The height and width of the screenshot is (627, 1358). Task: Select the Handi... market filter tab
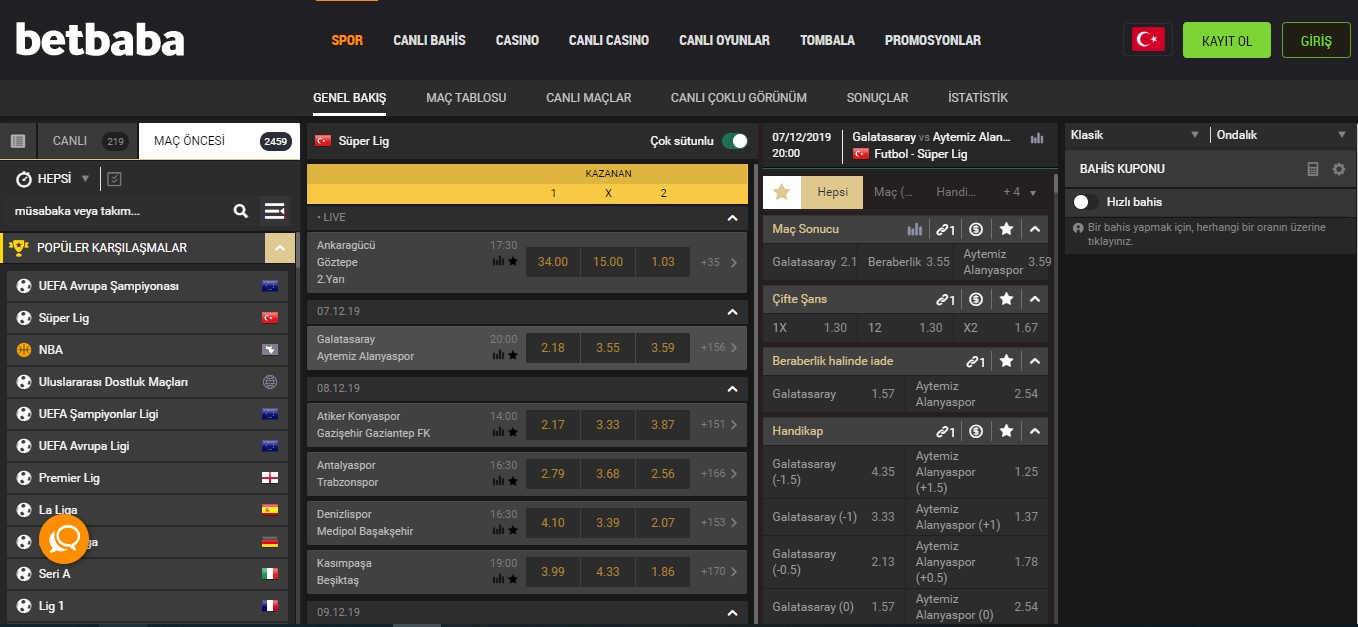955,192
